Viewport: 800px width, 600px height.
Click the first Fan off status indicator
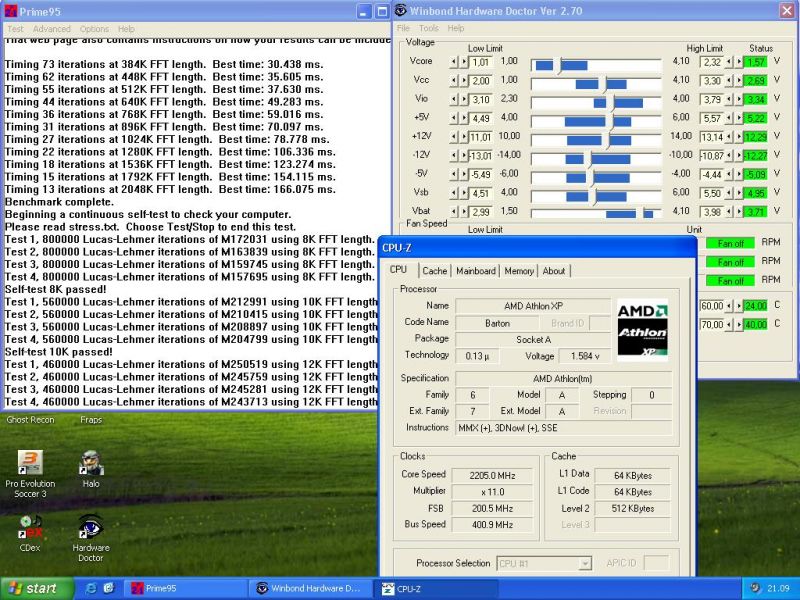click(x=730, y=243)
